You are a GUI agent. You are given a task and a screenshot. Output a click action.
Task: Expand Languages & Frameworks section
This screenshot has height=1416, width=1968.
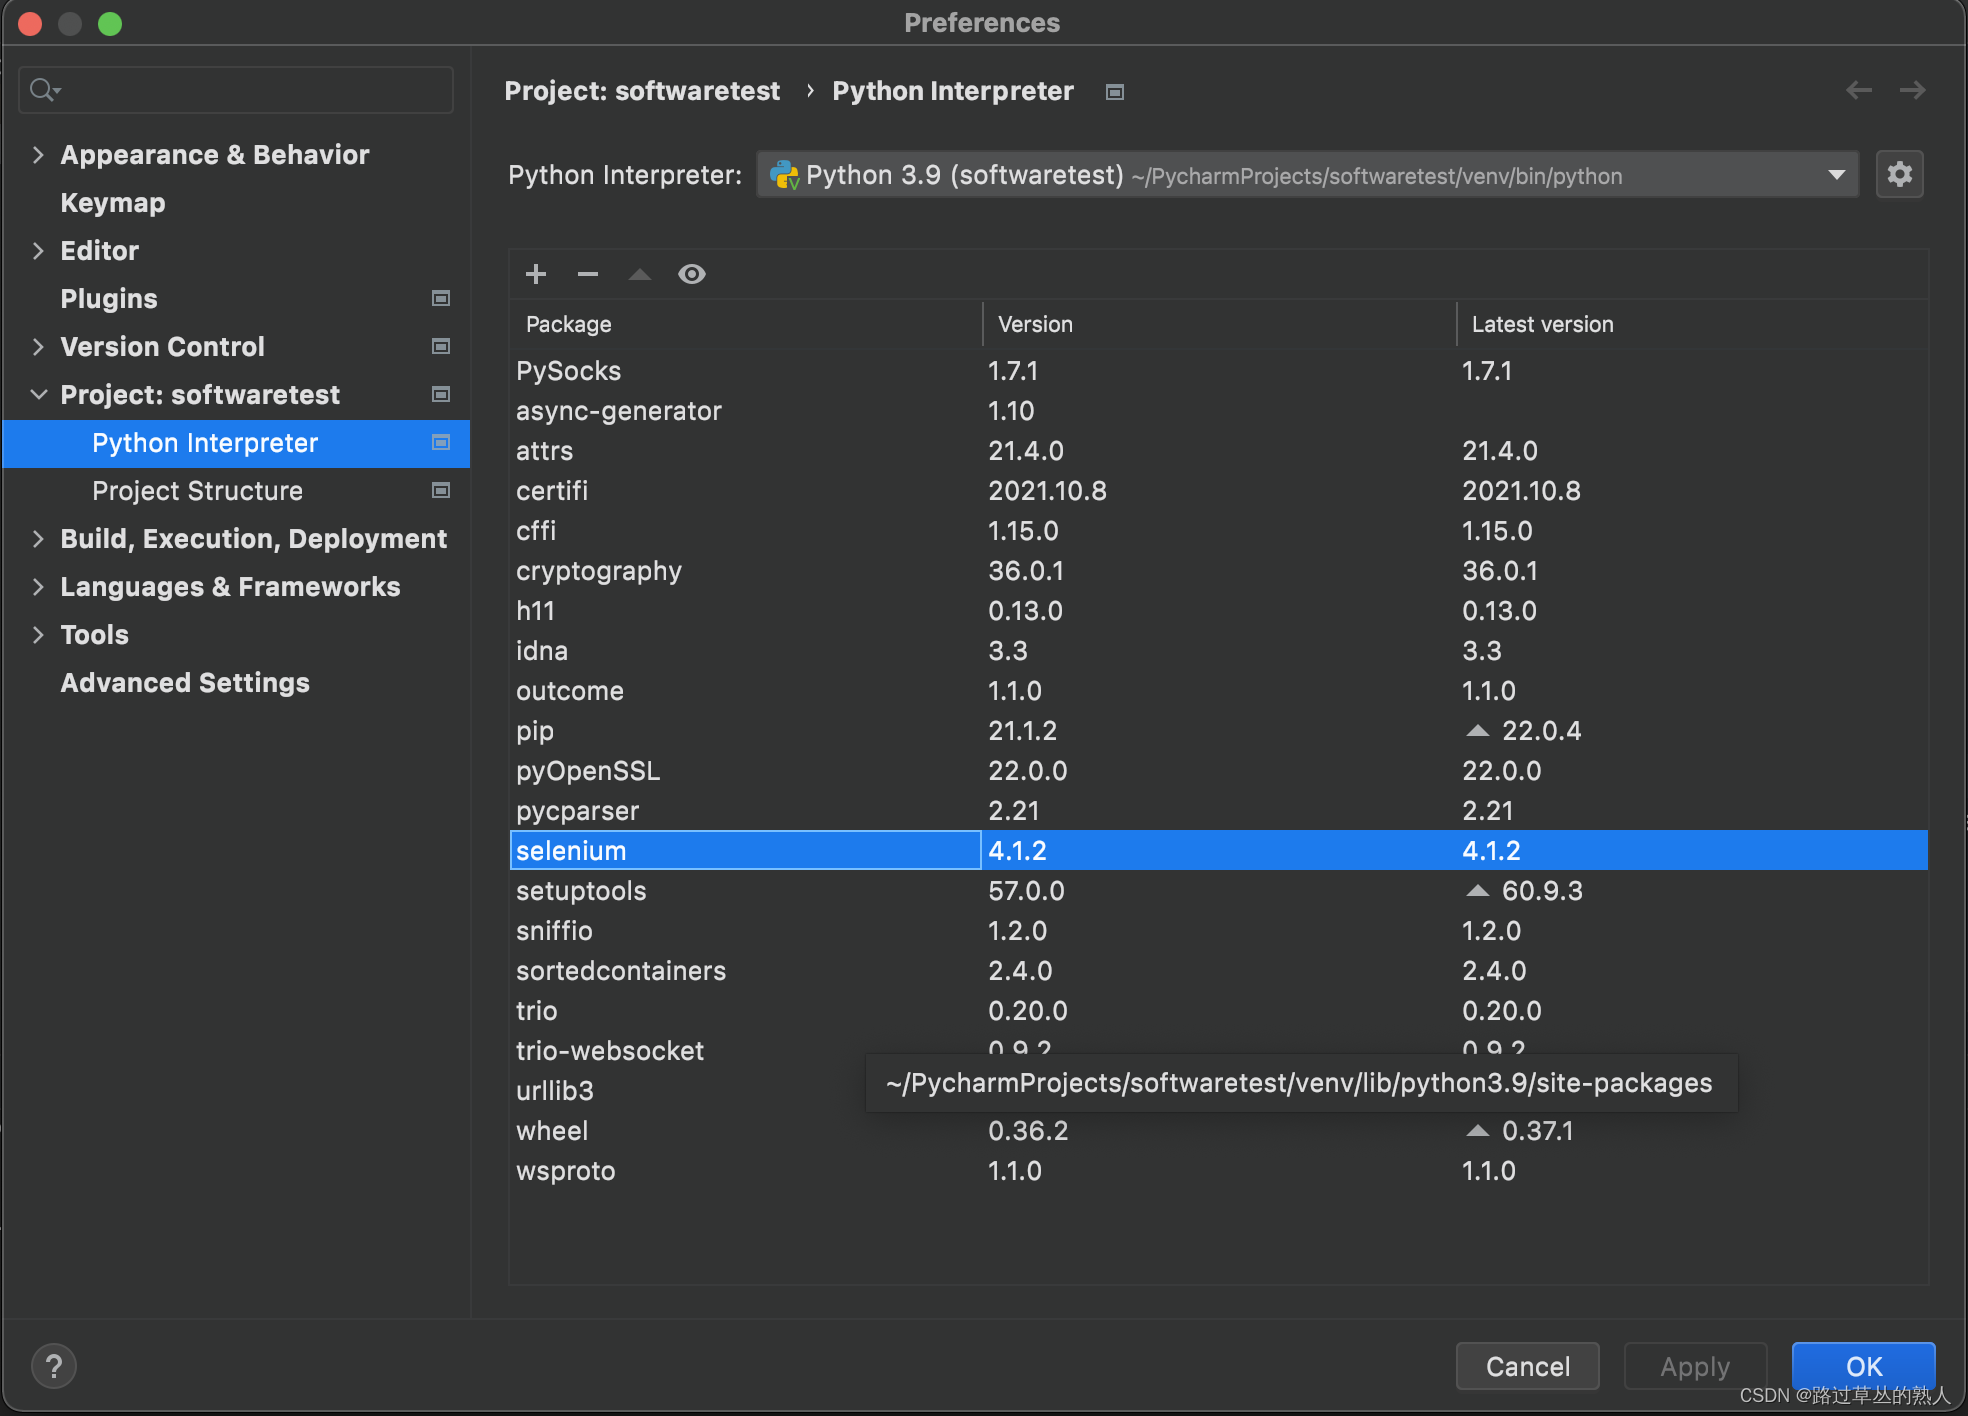(x=38, y=587)
